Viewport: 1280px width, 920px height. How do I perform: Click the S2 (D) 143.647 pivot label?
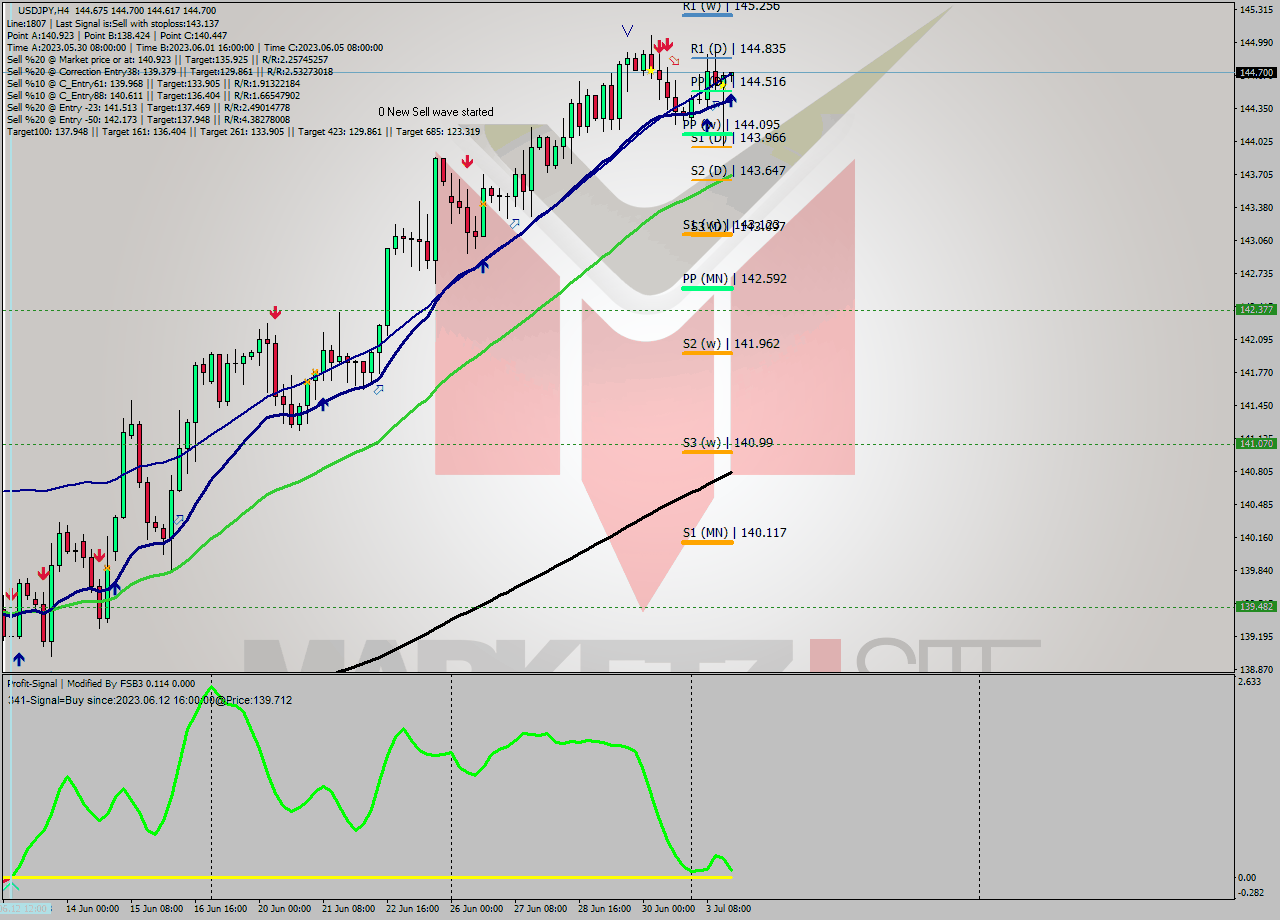pos(738,171)
